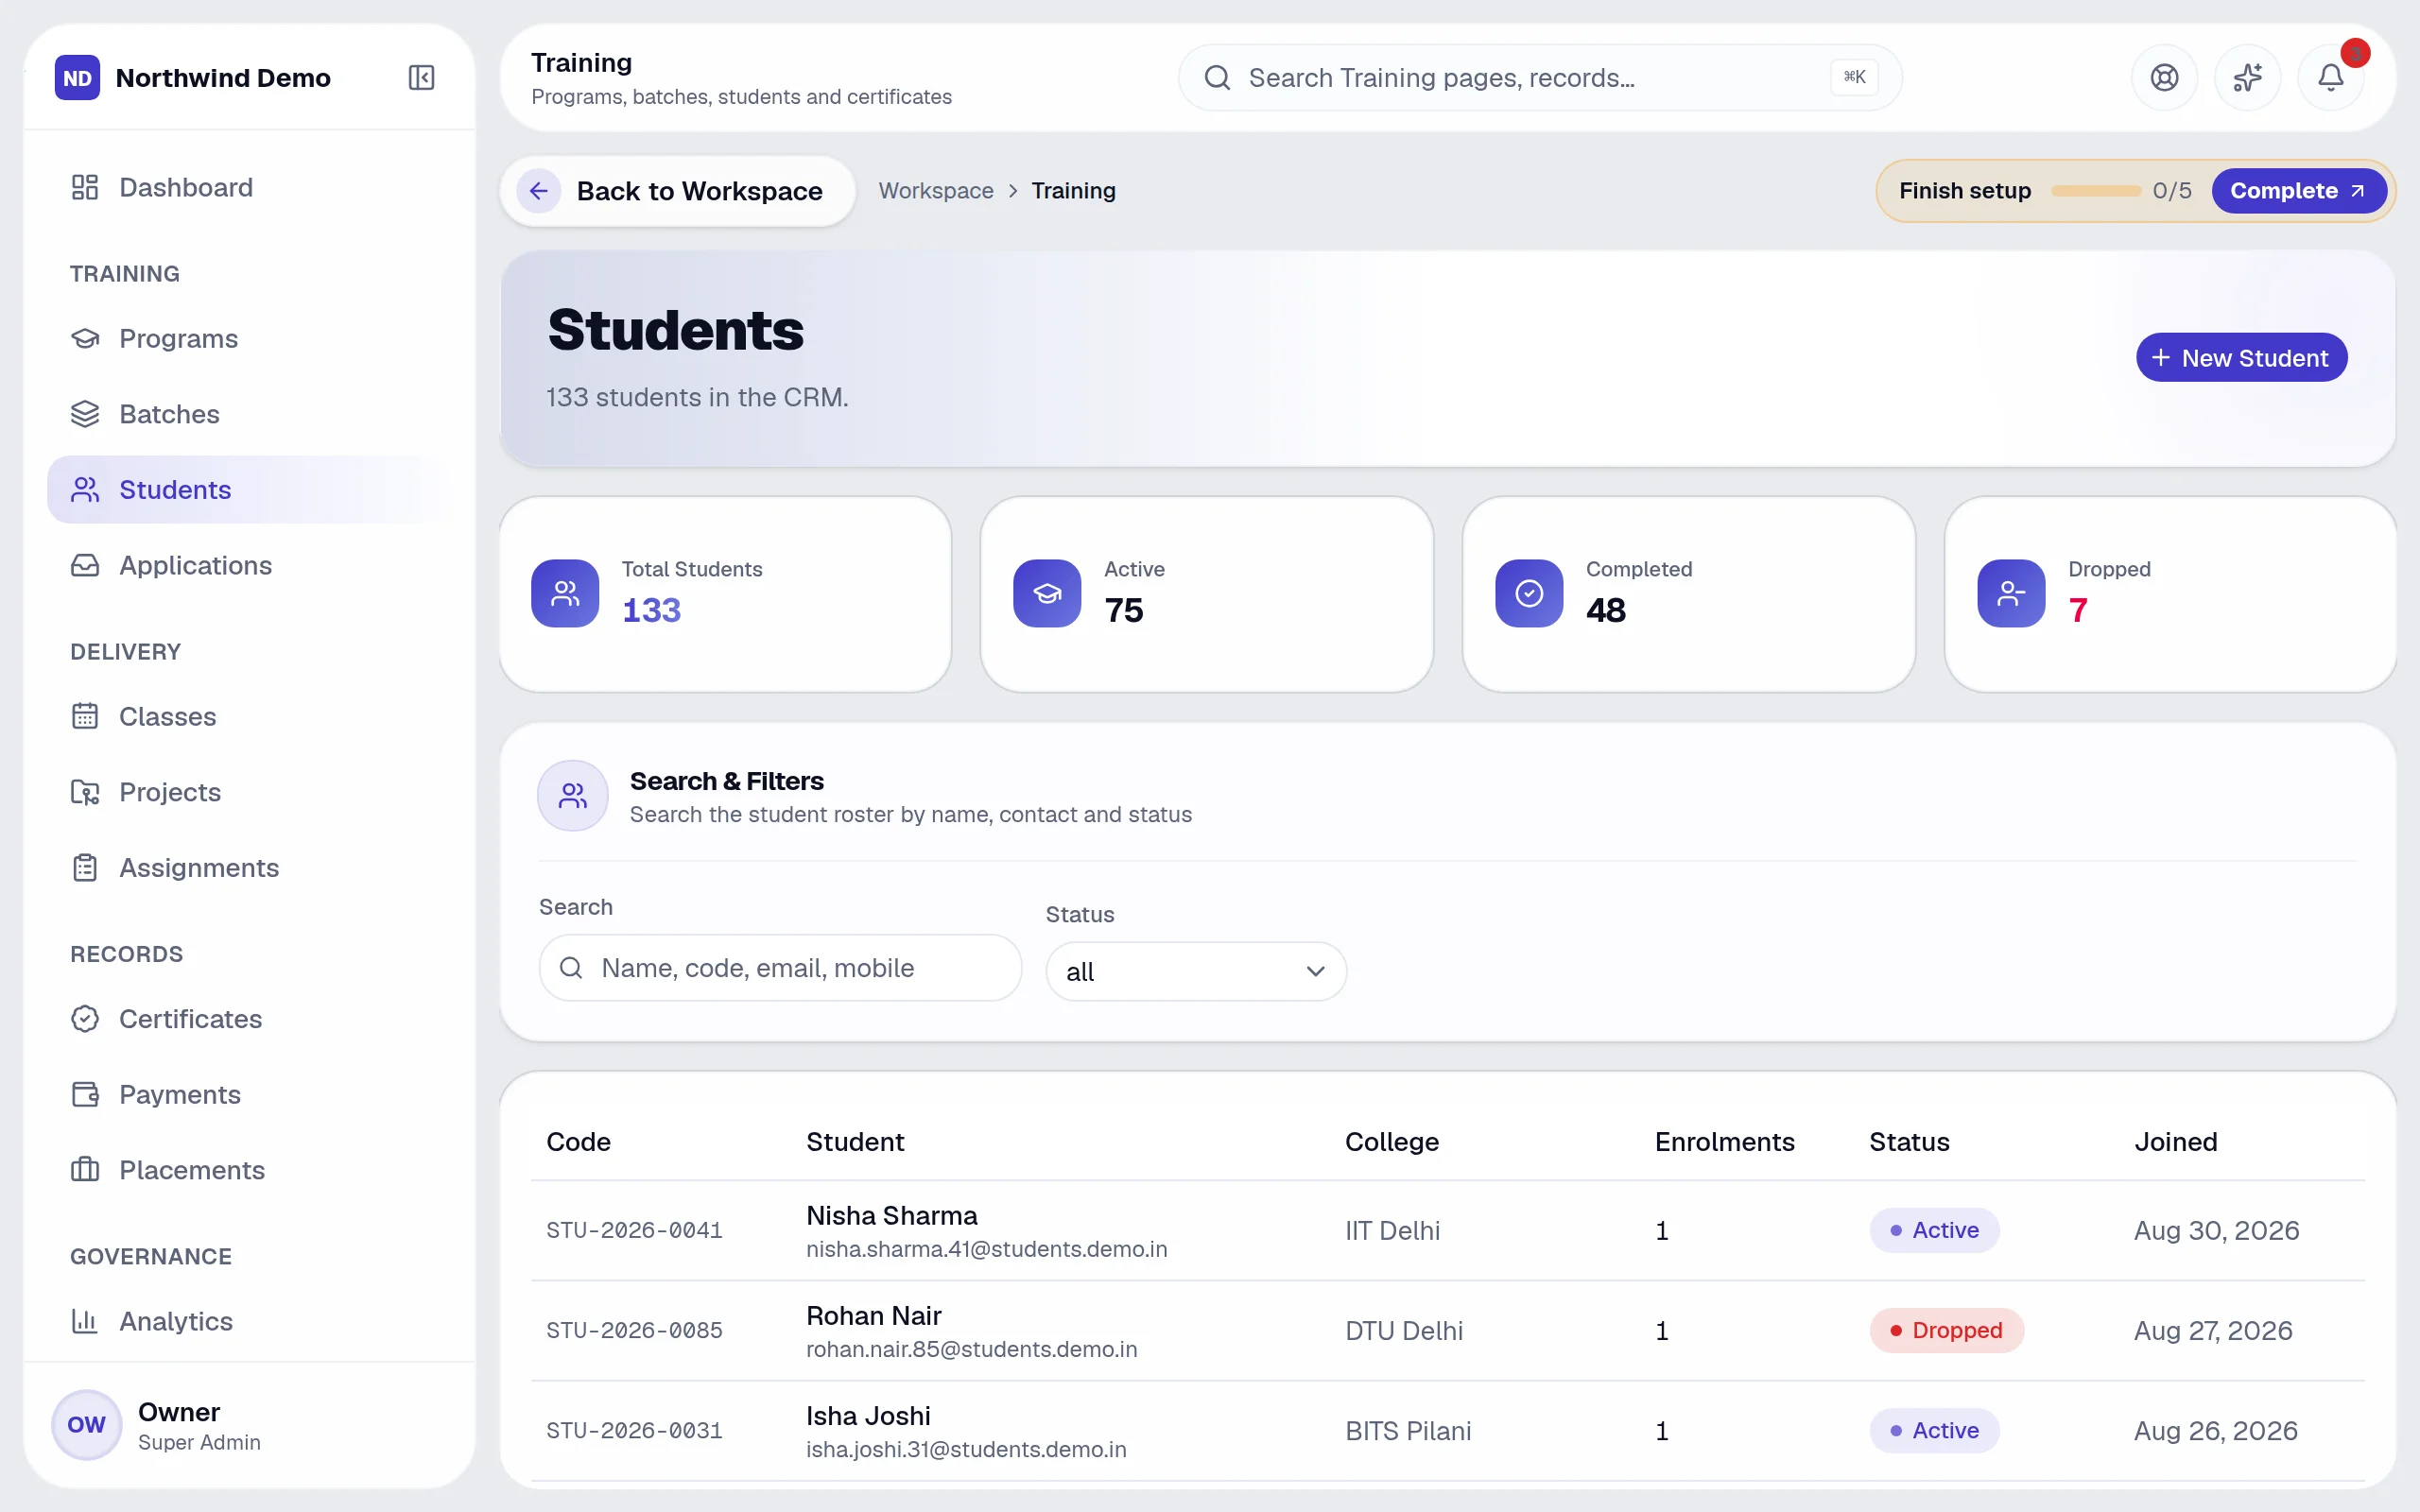Click the Total Students value 133
Viewport: 2420px width, 1512px height.
[x=651, y=610]
